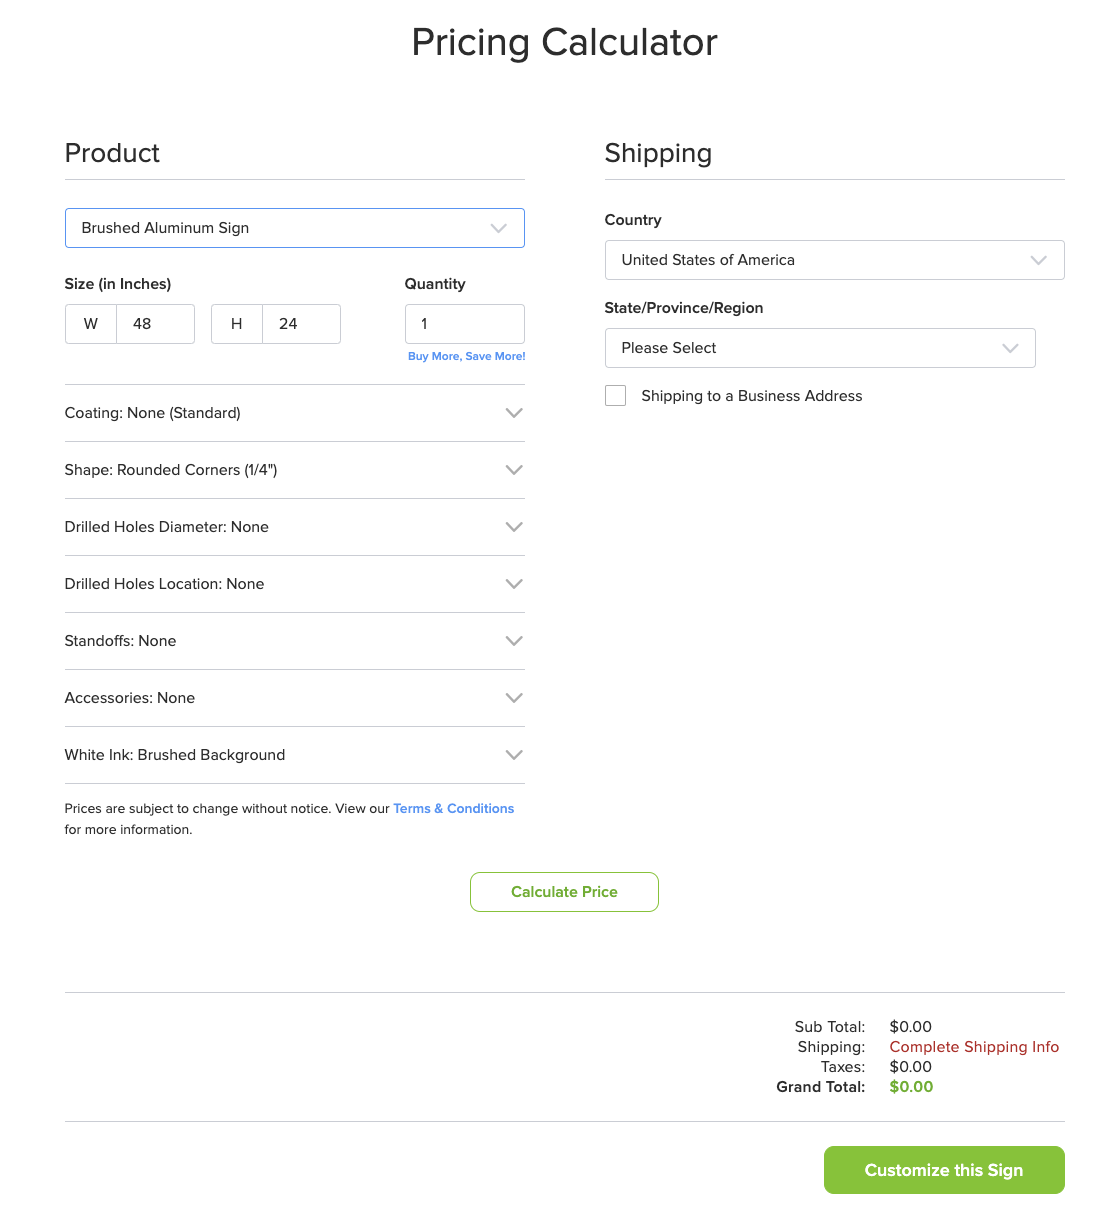Viewport: 1101px width, 1220px height.
Task: Expand the Accessories option chevron
Action: (514, 698)
